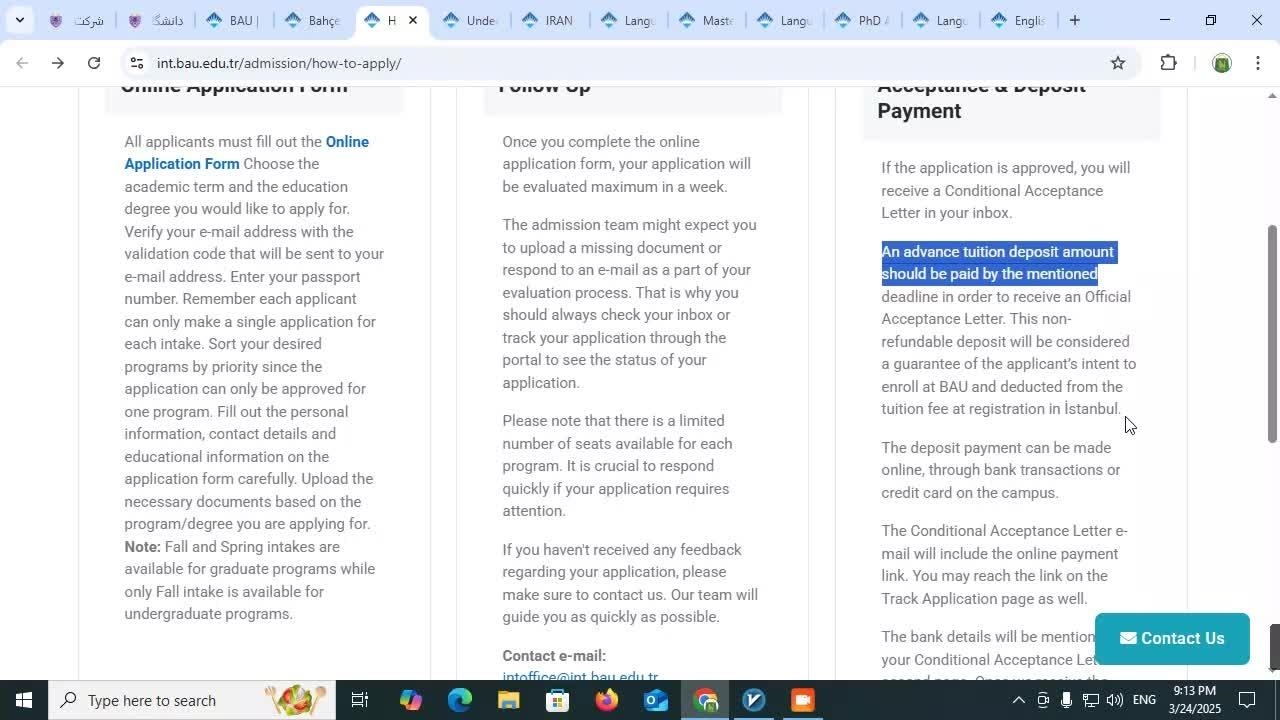Open the Extensions puzzle icon
1280x720 pixels.
click(1168, 63)
